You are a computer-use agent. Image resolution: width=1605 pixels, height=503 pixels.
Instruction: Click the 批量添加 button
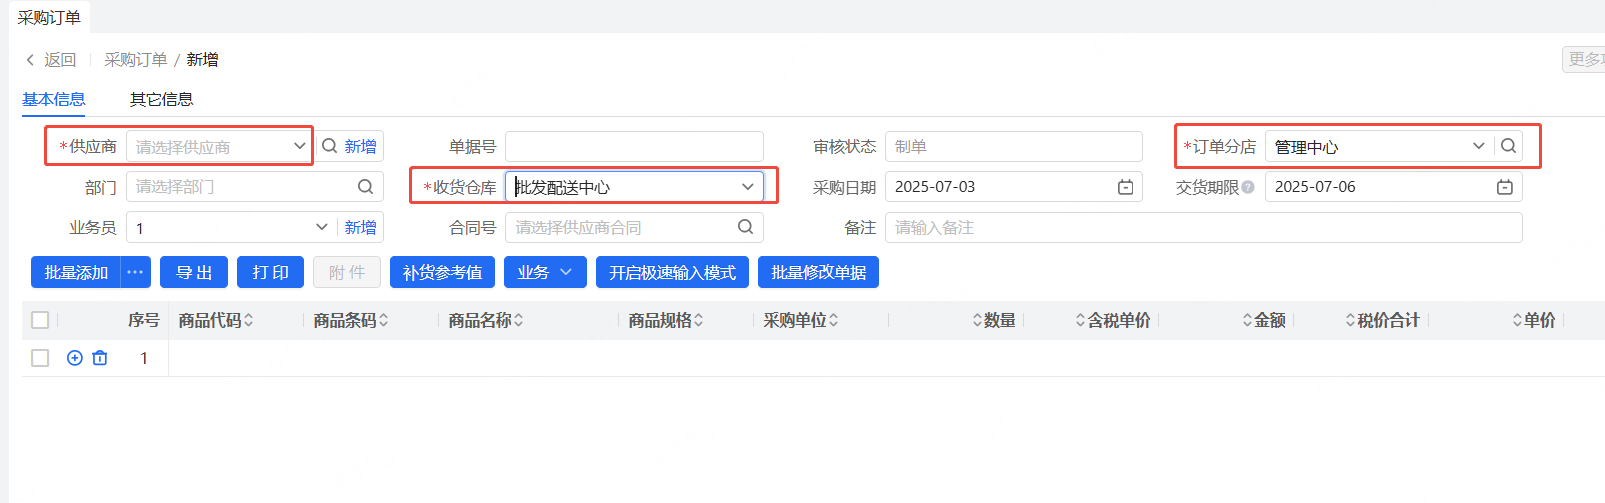pyautogui.click(x=76, y=272)
